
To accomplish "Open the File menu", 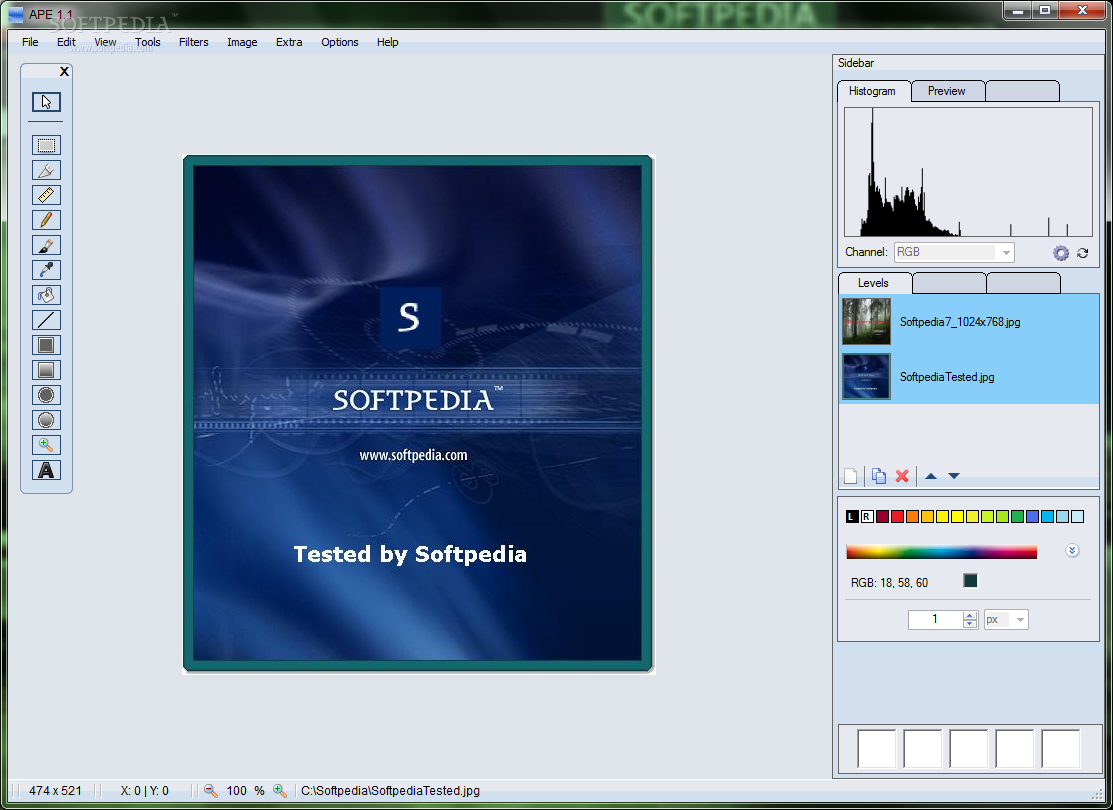I will [x=31, y=42].
